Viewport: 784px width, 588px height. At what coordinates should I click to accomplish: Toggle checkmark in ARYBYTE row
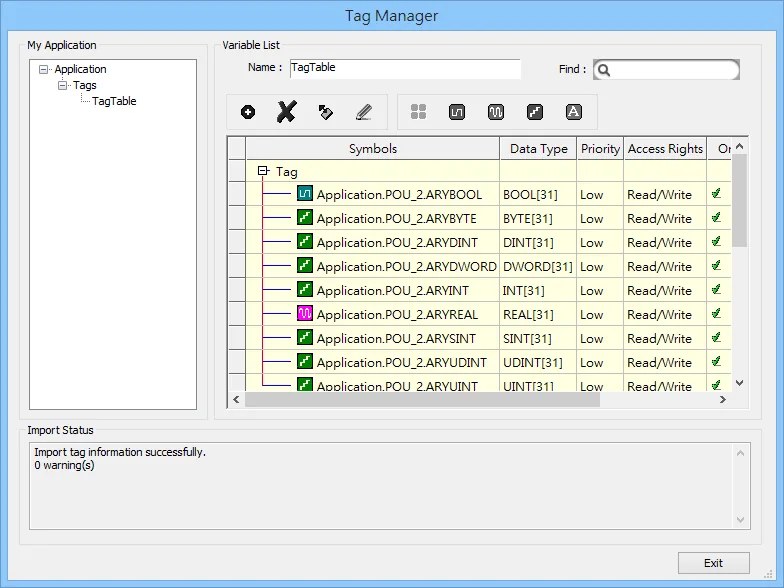click(x=716, y=217)
